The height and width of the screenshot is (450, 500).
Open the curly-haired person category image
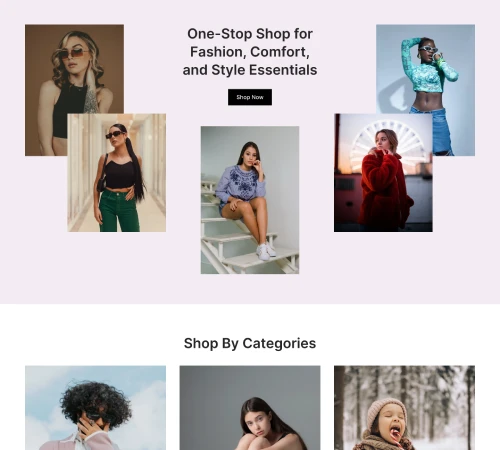coord(95,408)
